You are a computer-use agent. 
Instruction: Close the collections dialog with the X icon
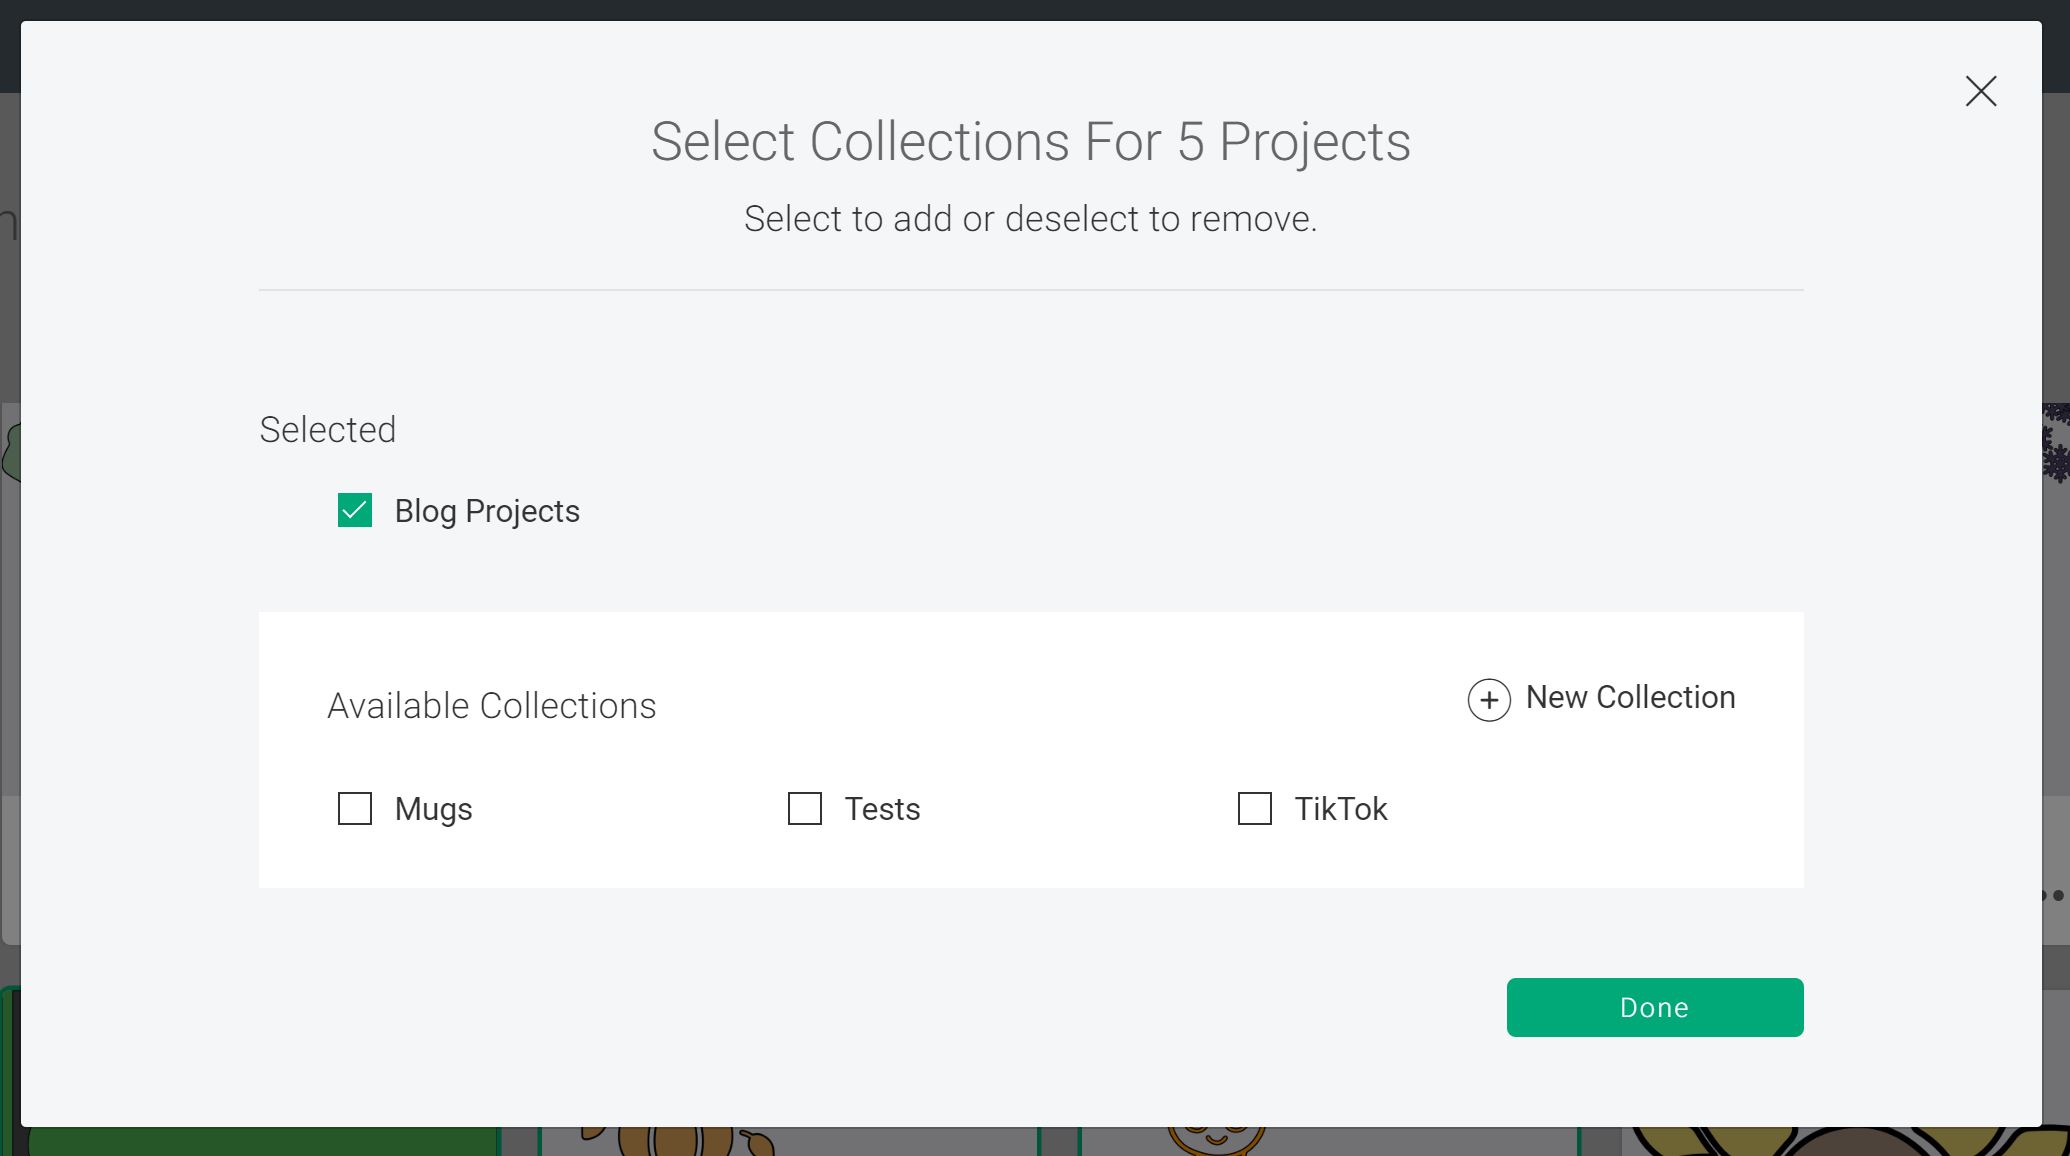(1980, 91)
